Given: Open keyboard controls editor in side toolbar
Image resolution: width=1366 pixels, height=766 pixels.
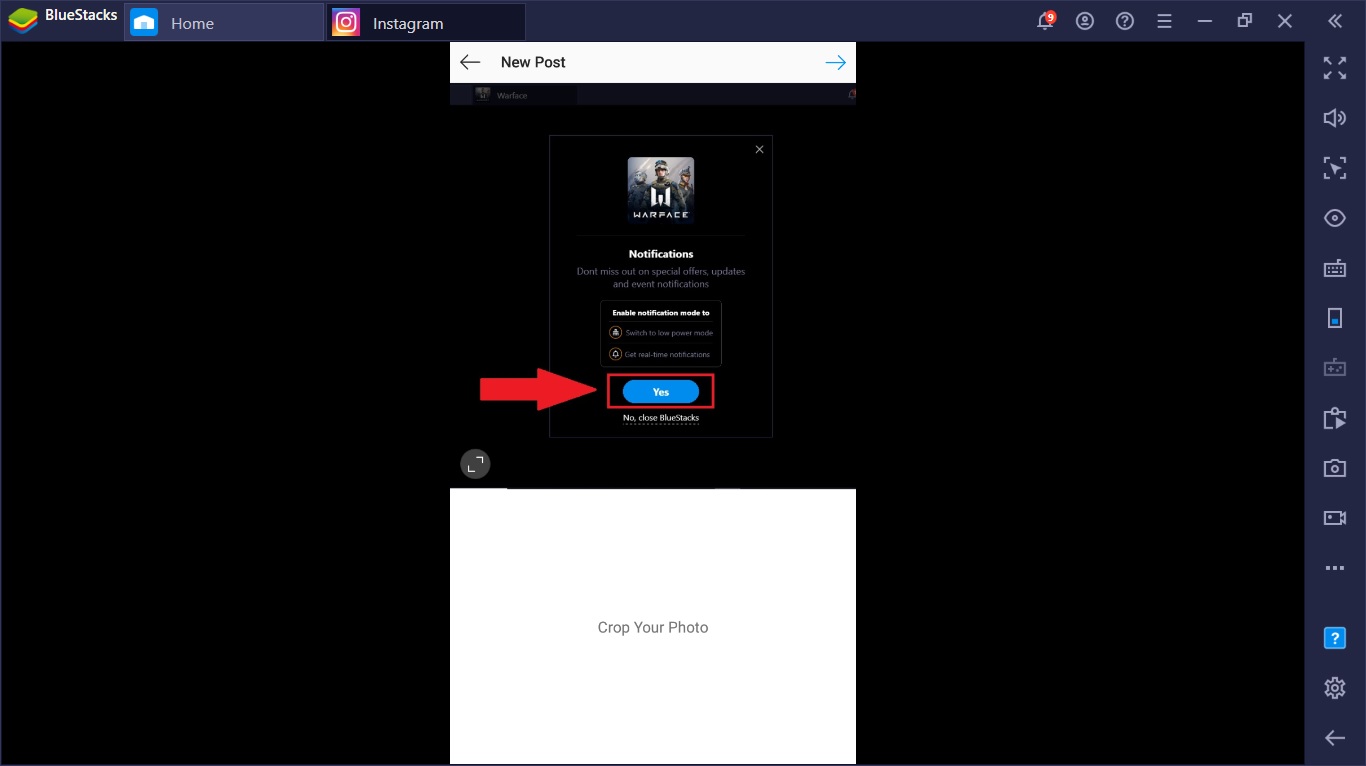Looking at the screenshot, I should tap(1335, 268).
